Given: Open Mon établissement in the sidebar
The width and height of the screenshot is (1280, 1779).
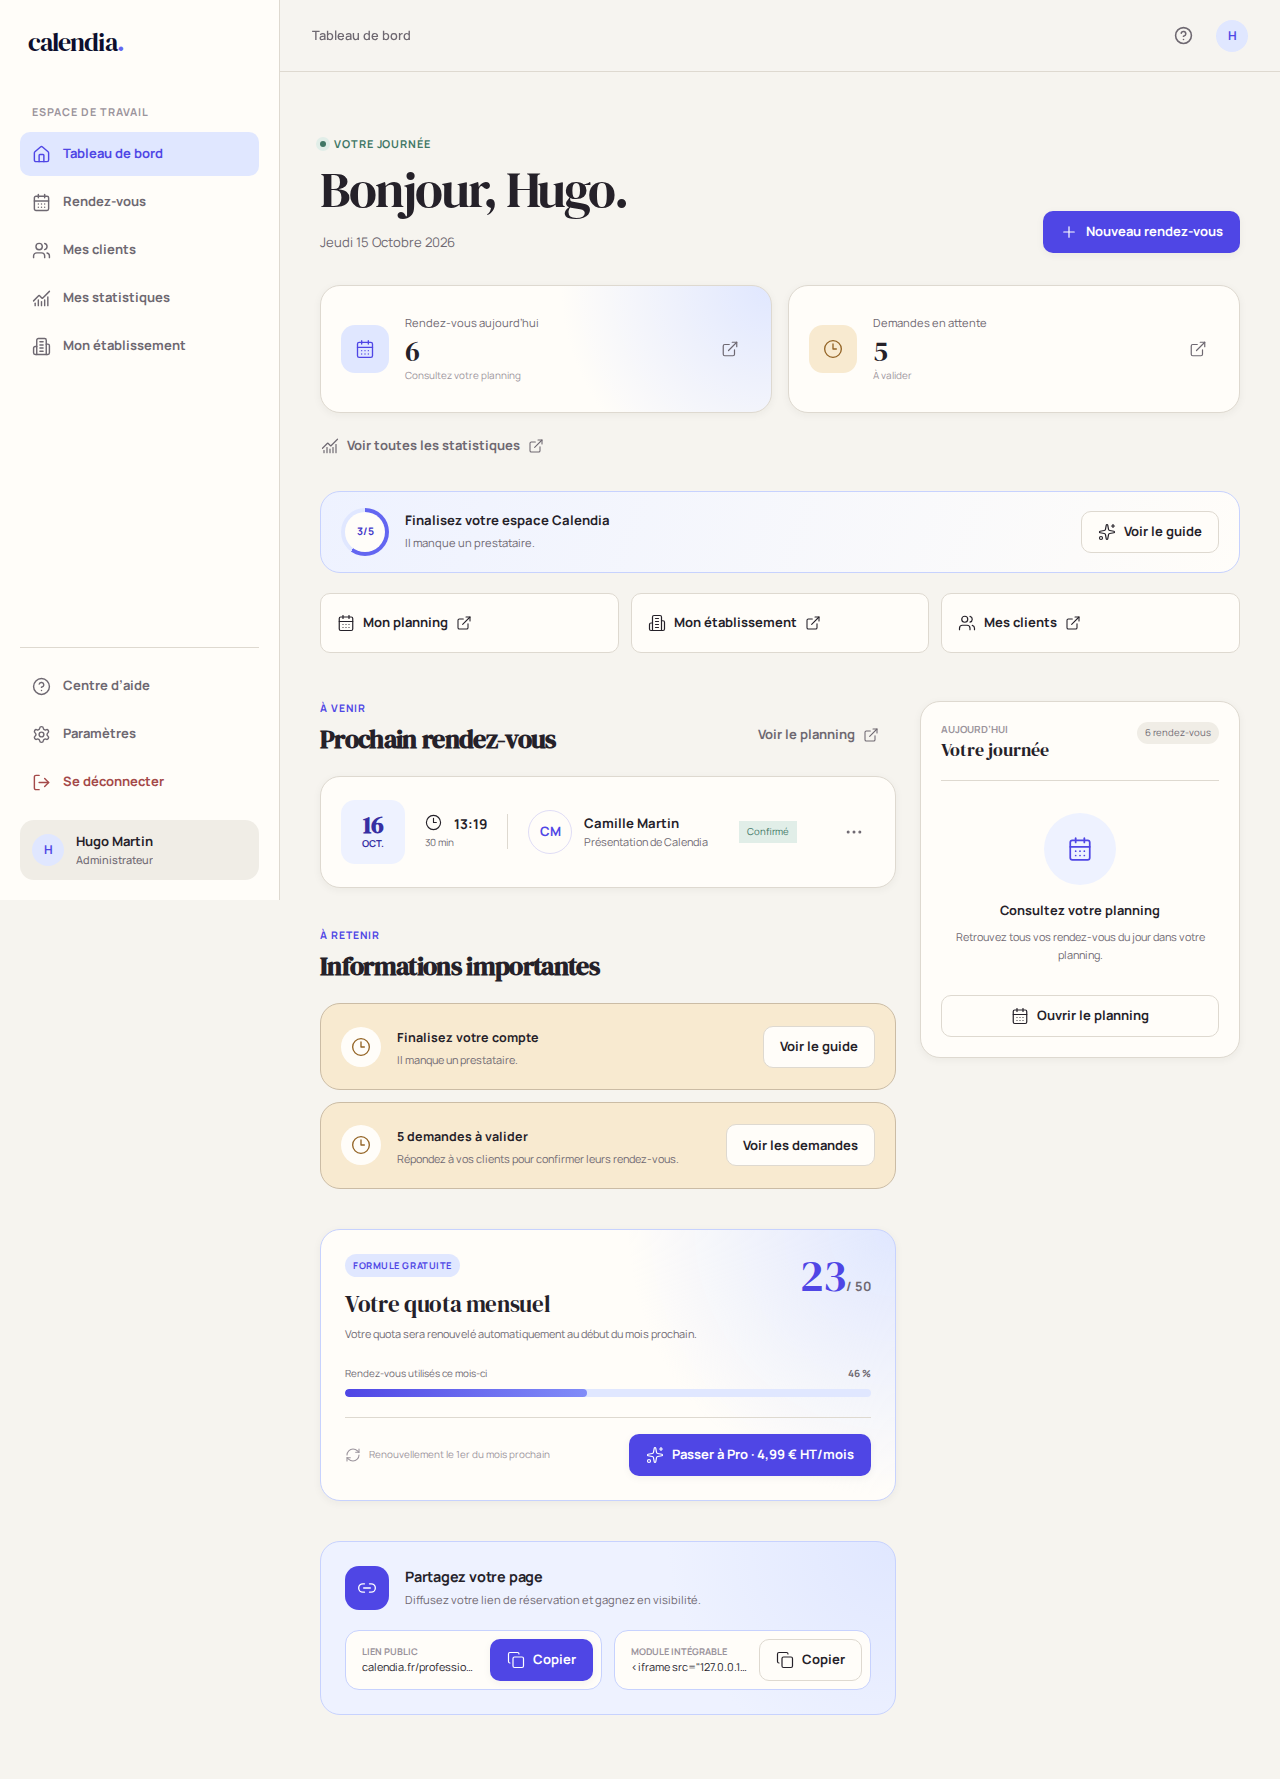Looking at the screenshot, I should point(139,346).
